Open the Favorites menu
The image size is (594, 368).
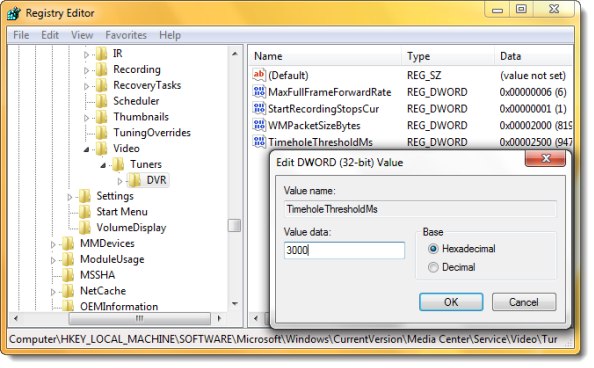[x=126, y=35]
